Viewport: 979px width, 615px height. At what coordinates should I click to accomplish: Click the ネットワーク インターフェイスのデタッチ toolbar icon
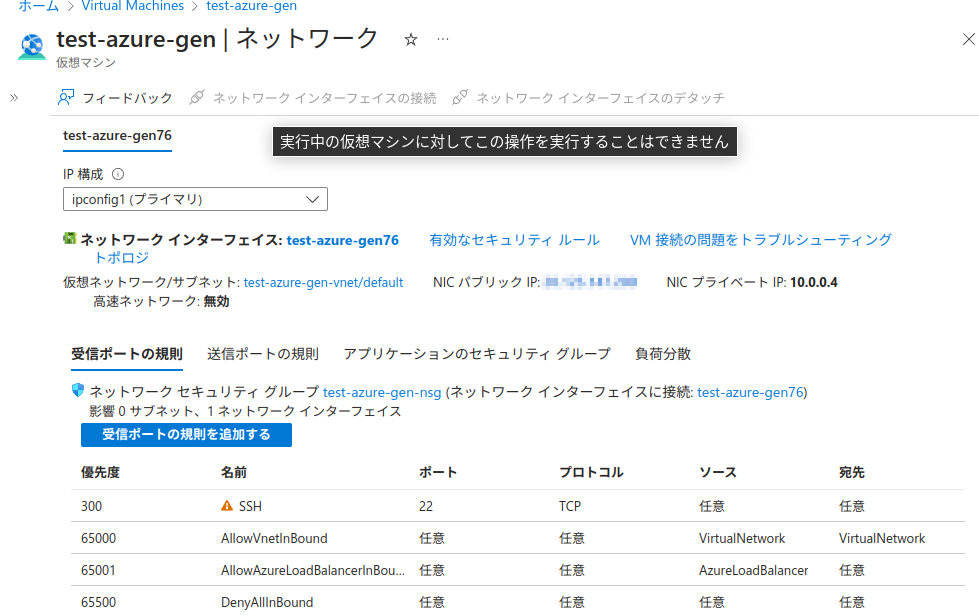tap(459, 97)
